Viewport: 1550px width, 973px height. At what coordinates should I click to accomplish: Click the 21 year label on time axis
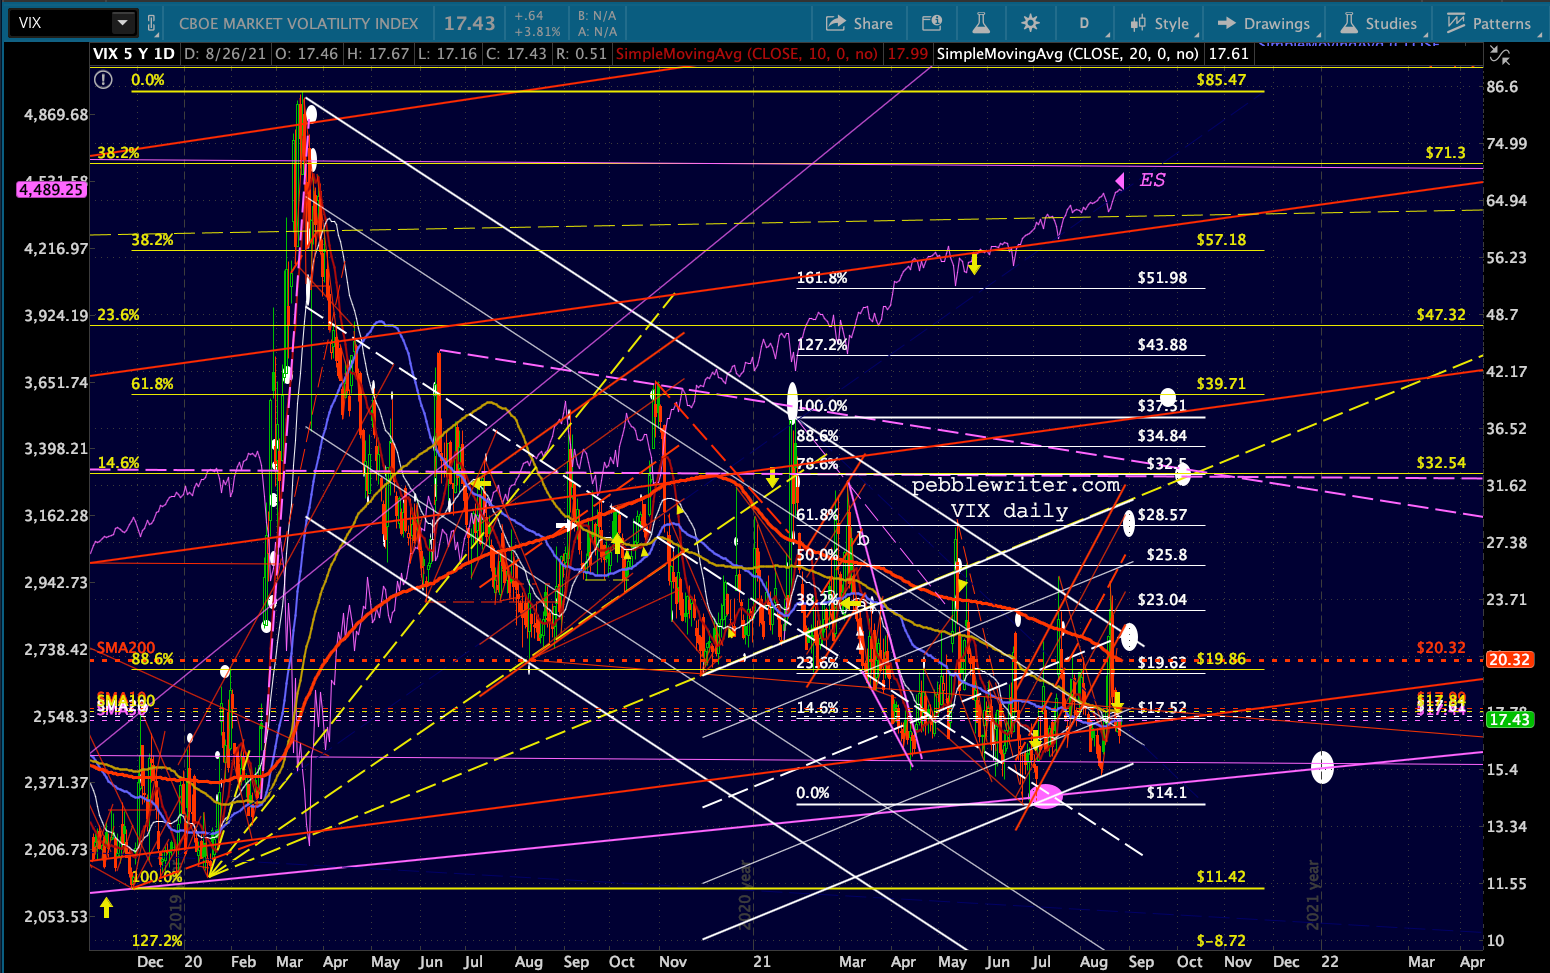(762, 962)
